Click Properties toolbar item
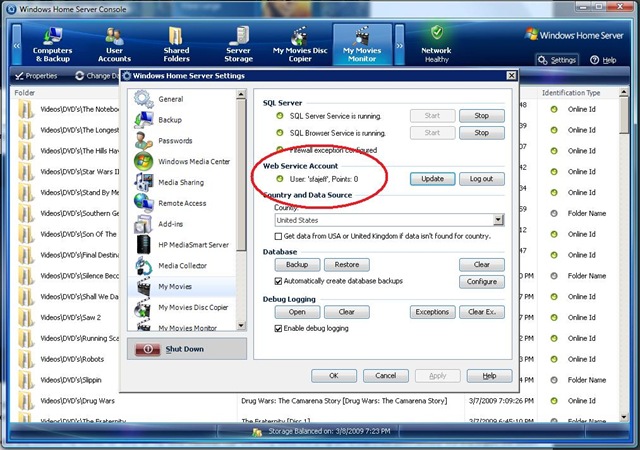 [x=36, y=76]
